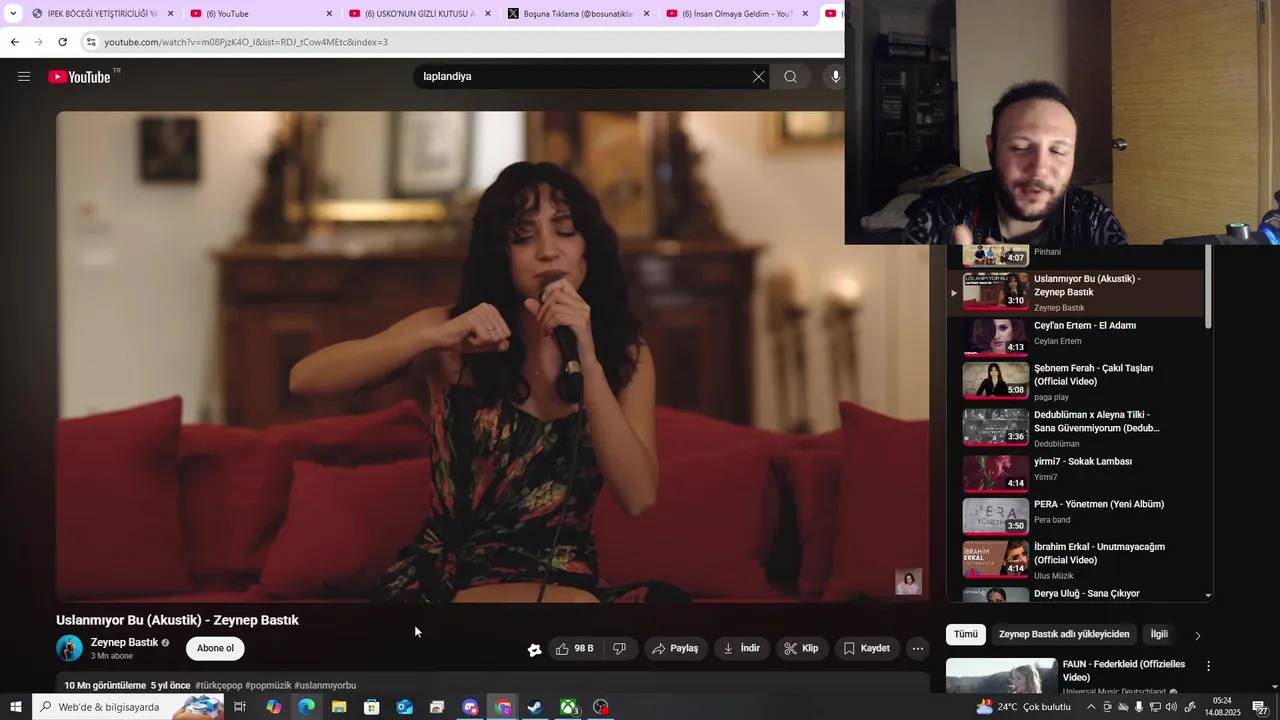Open Steam from the taskbar

[x=535, y=707]
